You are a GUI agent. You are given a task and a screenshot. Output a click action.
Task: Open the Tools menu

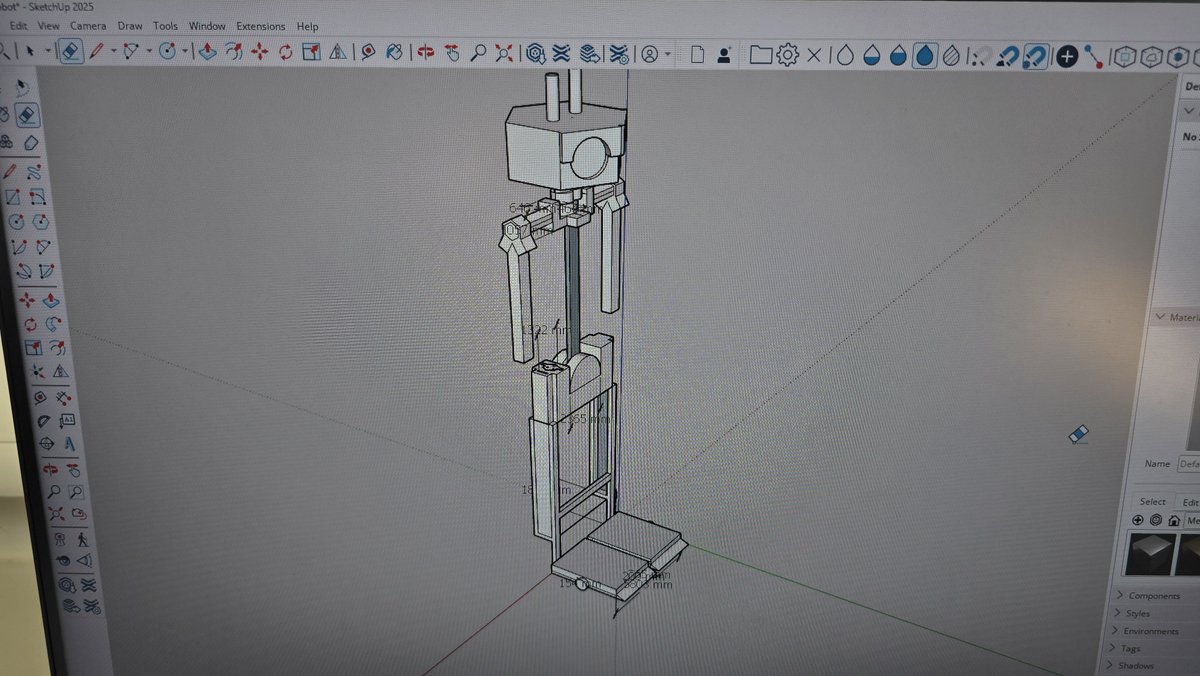165,26
